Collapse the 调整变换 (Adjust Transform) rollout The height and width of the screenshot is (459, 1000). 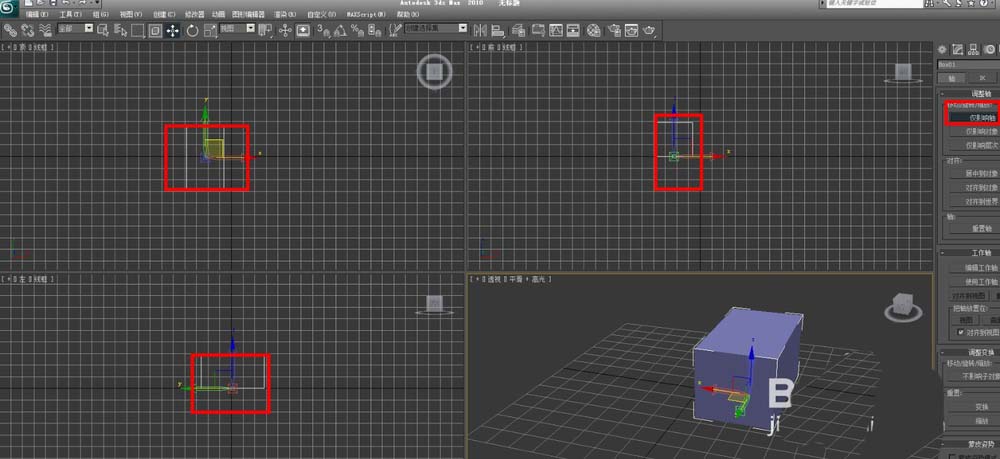pos(969,352)
